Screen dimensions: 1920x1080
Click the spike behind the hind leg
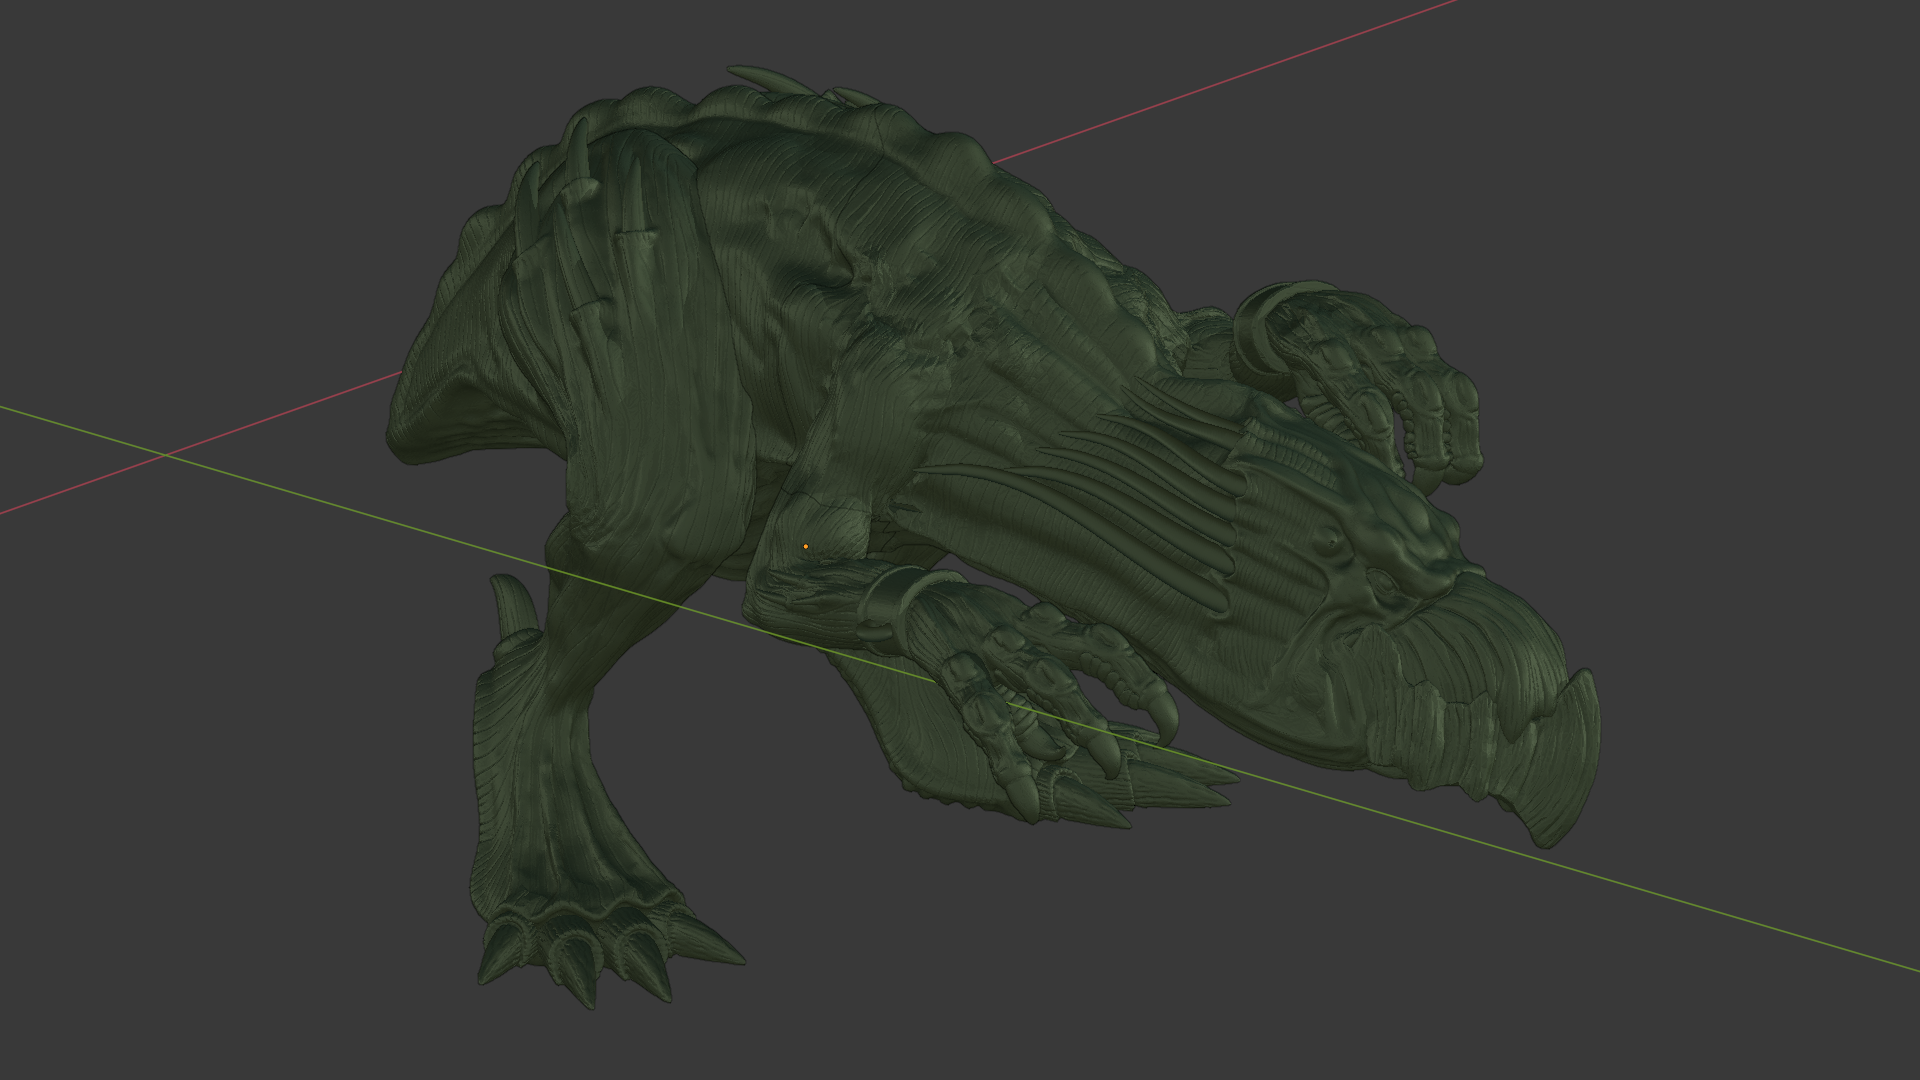tap(515, 605)
